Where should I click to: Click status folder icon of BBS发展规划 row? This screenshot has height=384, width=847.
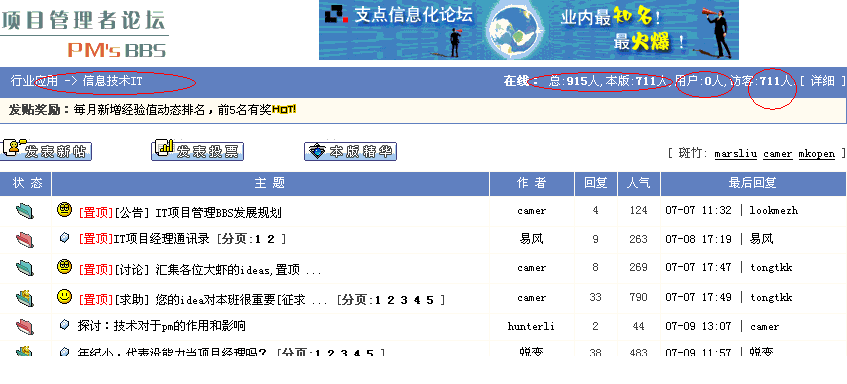point(25,211)
